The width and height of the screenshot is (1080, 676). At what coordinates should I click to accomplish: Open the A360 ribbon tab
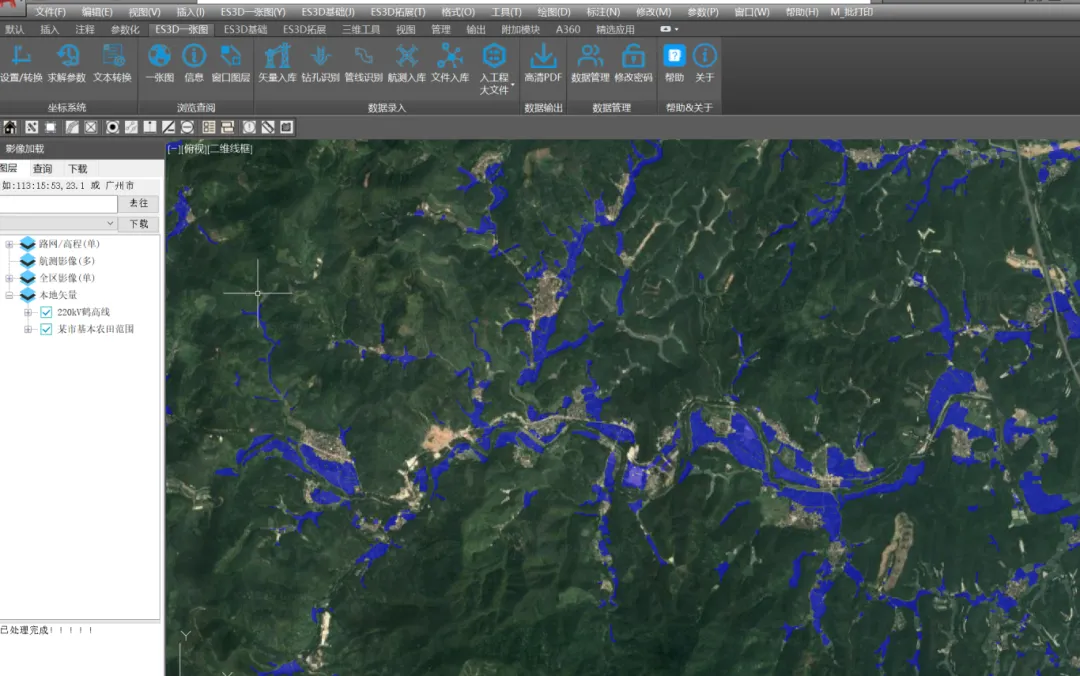tap(568, 30)
